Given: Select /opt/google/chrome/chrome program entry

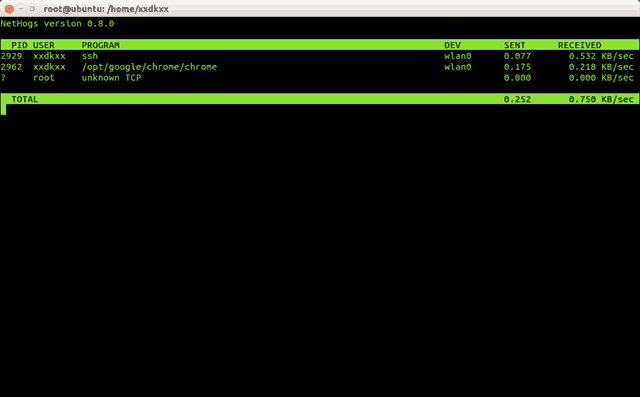Looking at the screenshot, I should pyautogui.click(x=149, y=67).
